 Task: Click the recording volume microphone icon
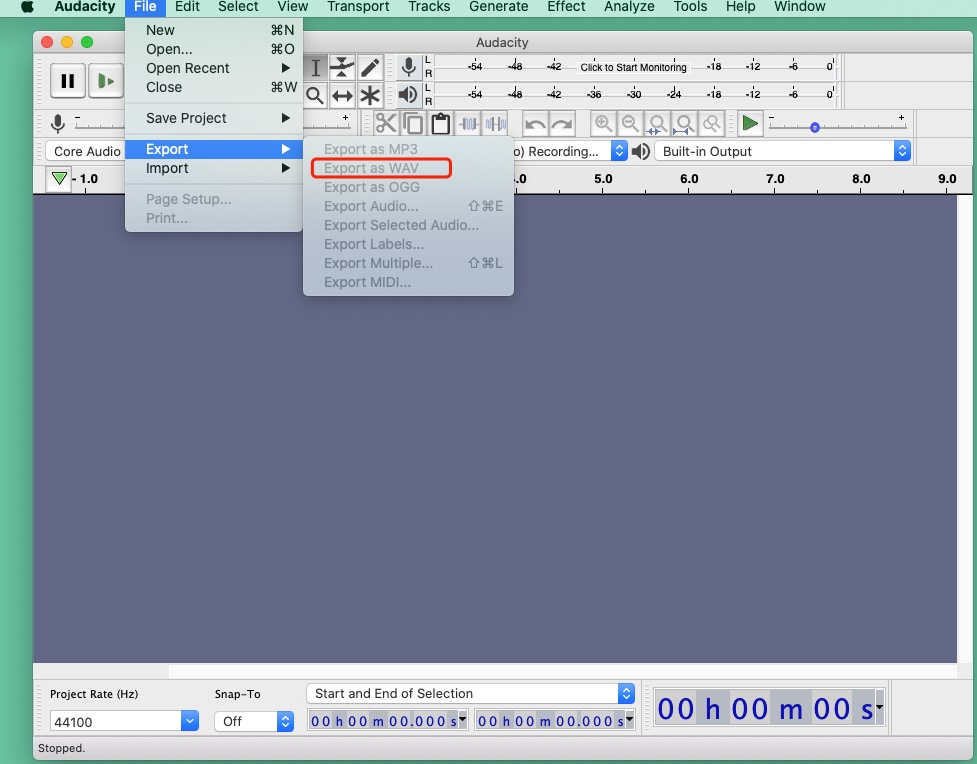pyautogui.click(x=58, y=123)
